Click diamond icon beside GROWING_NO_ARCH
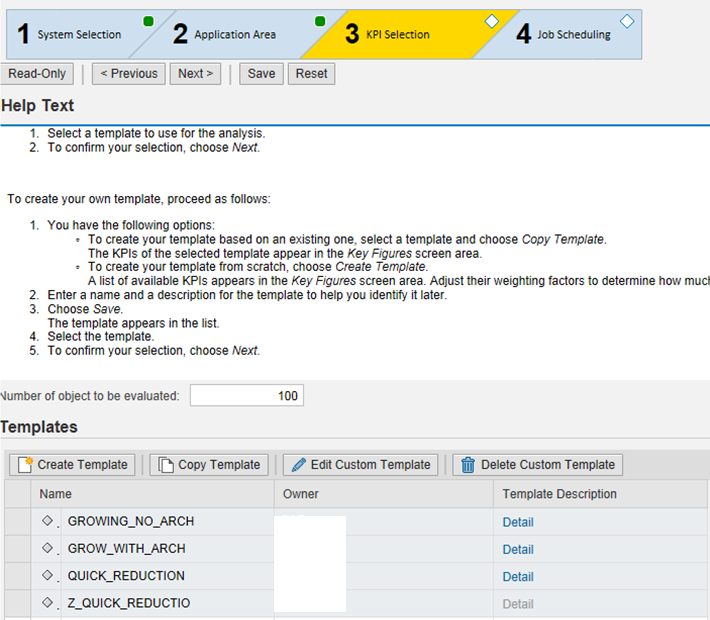This screenshot has height=620, width=710. tap(47, 521)
